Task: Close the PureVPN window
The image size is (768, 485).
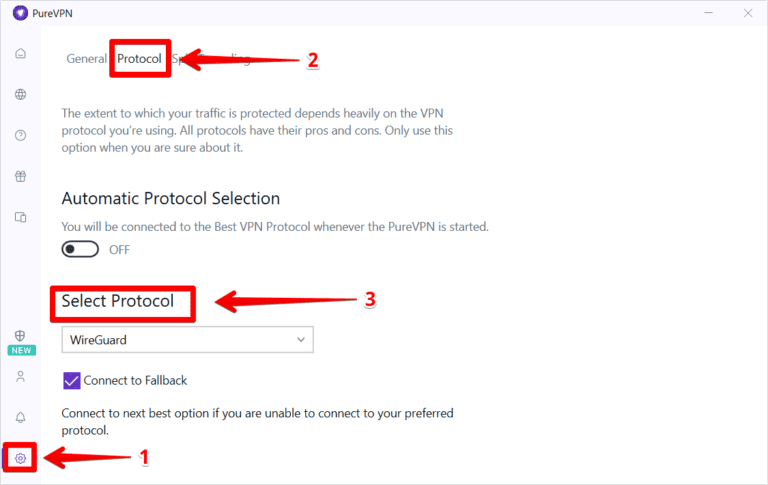Action: tap(747, 13)
